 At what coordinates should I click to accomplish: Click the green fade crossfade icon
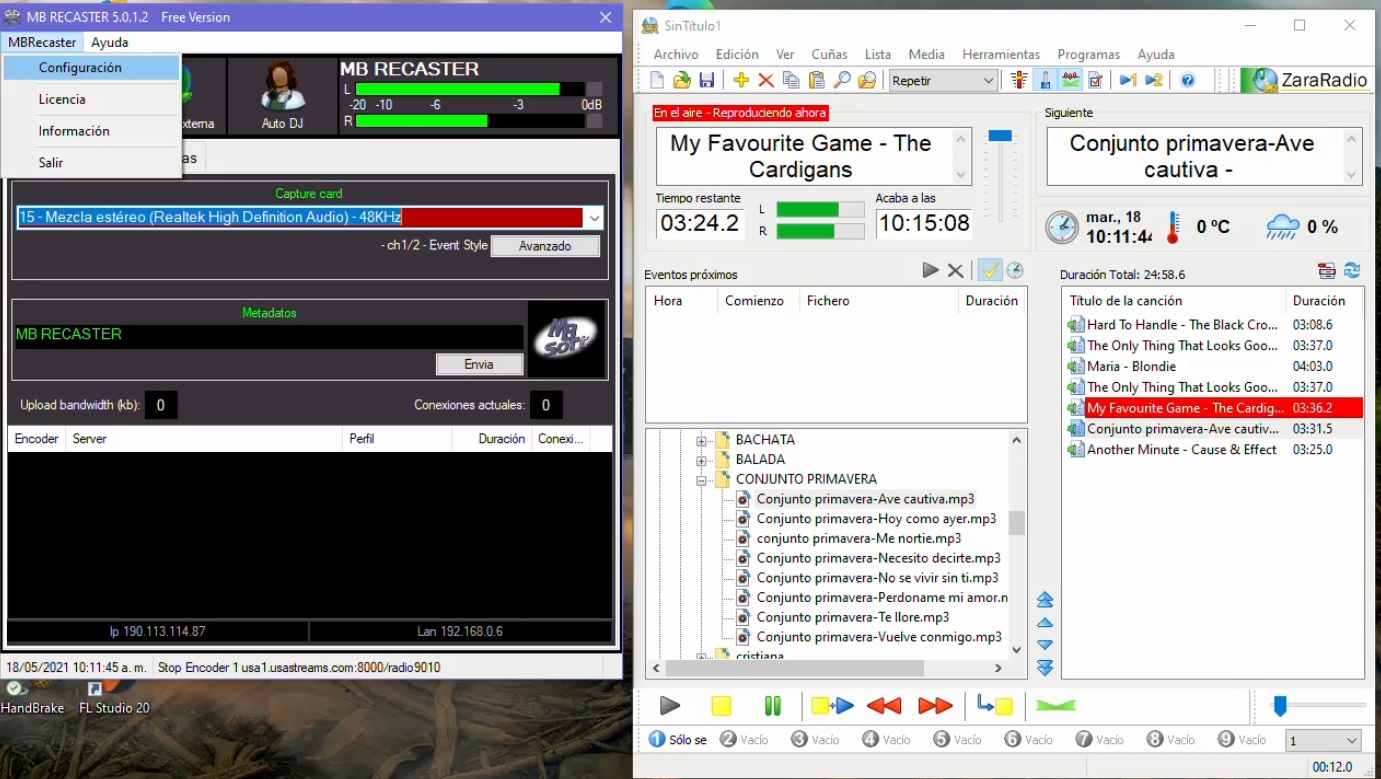coord(1056,706)
